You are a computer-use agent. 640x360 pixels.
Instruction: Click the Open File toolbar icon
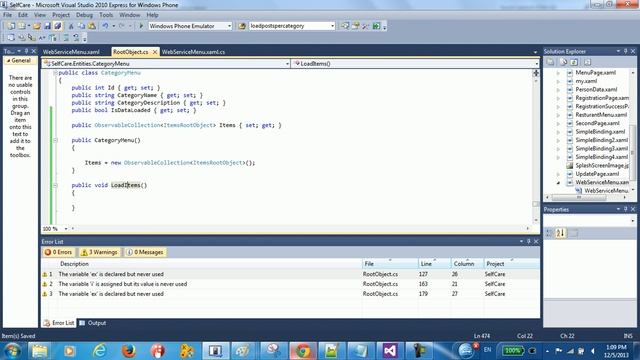tap(37, 26)
